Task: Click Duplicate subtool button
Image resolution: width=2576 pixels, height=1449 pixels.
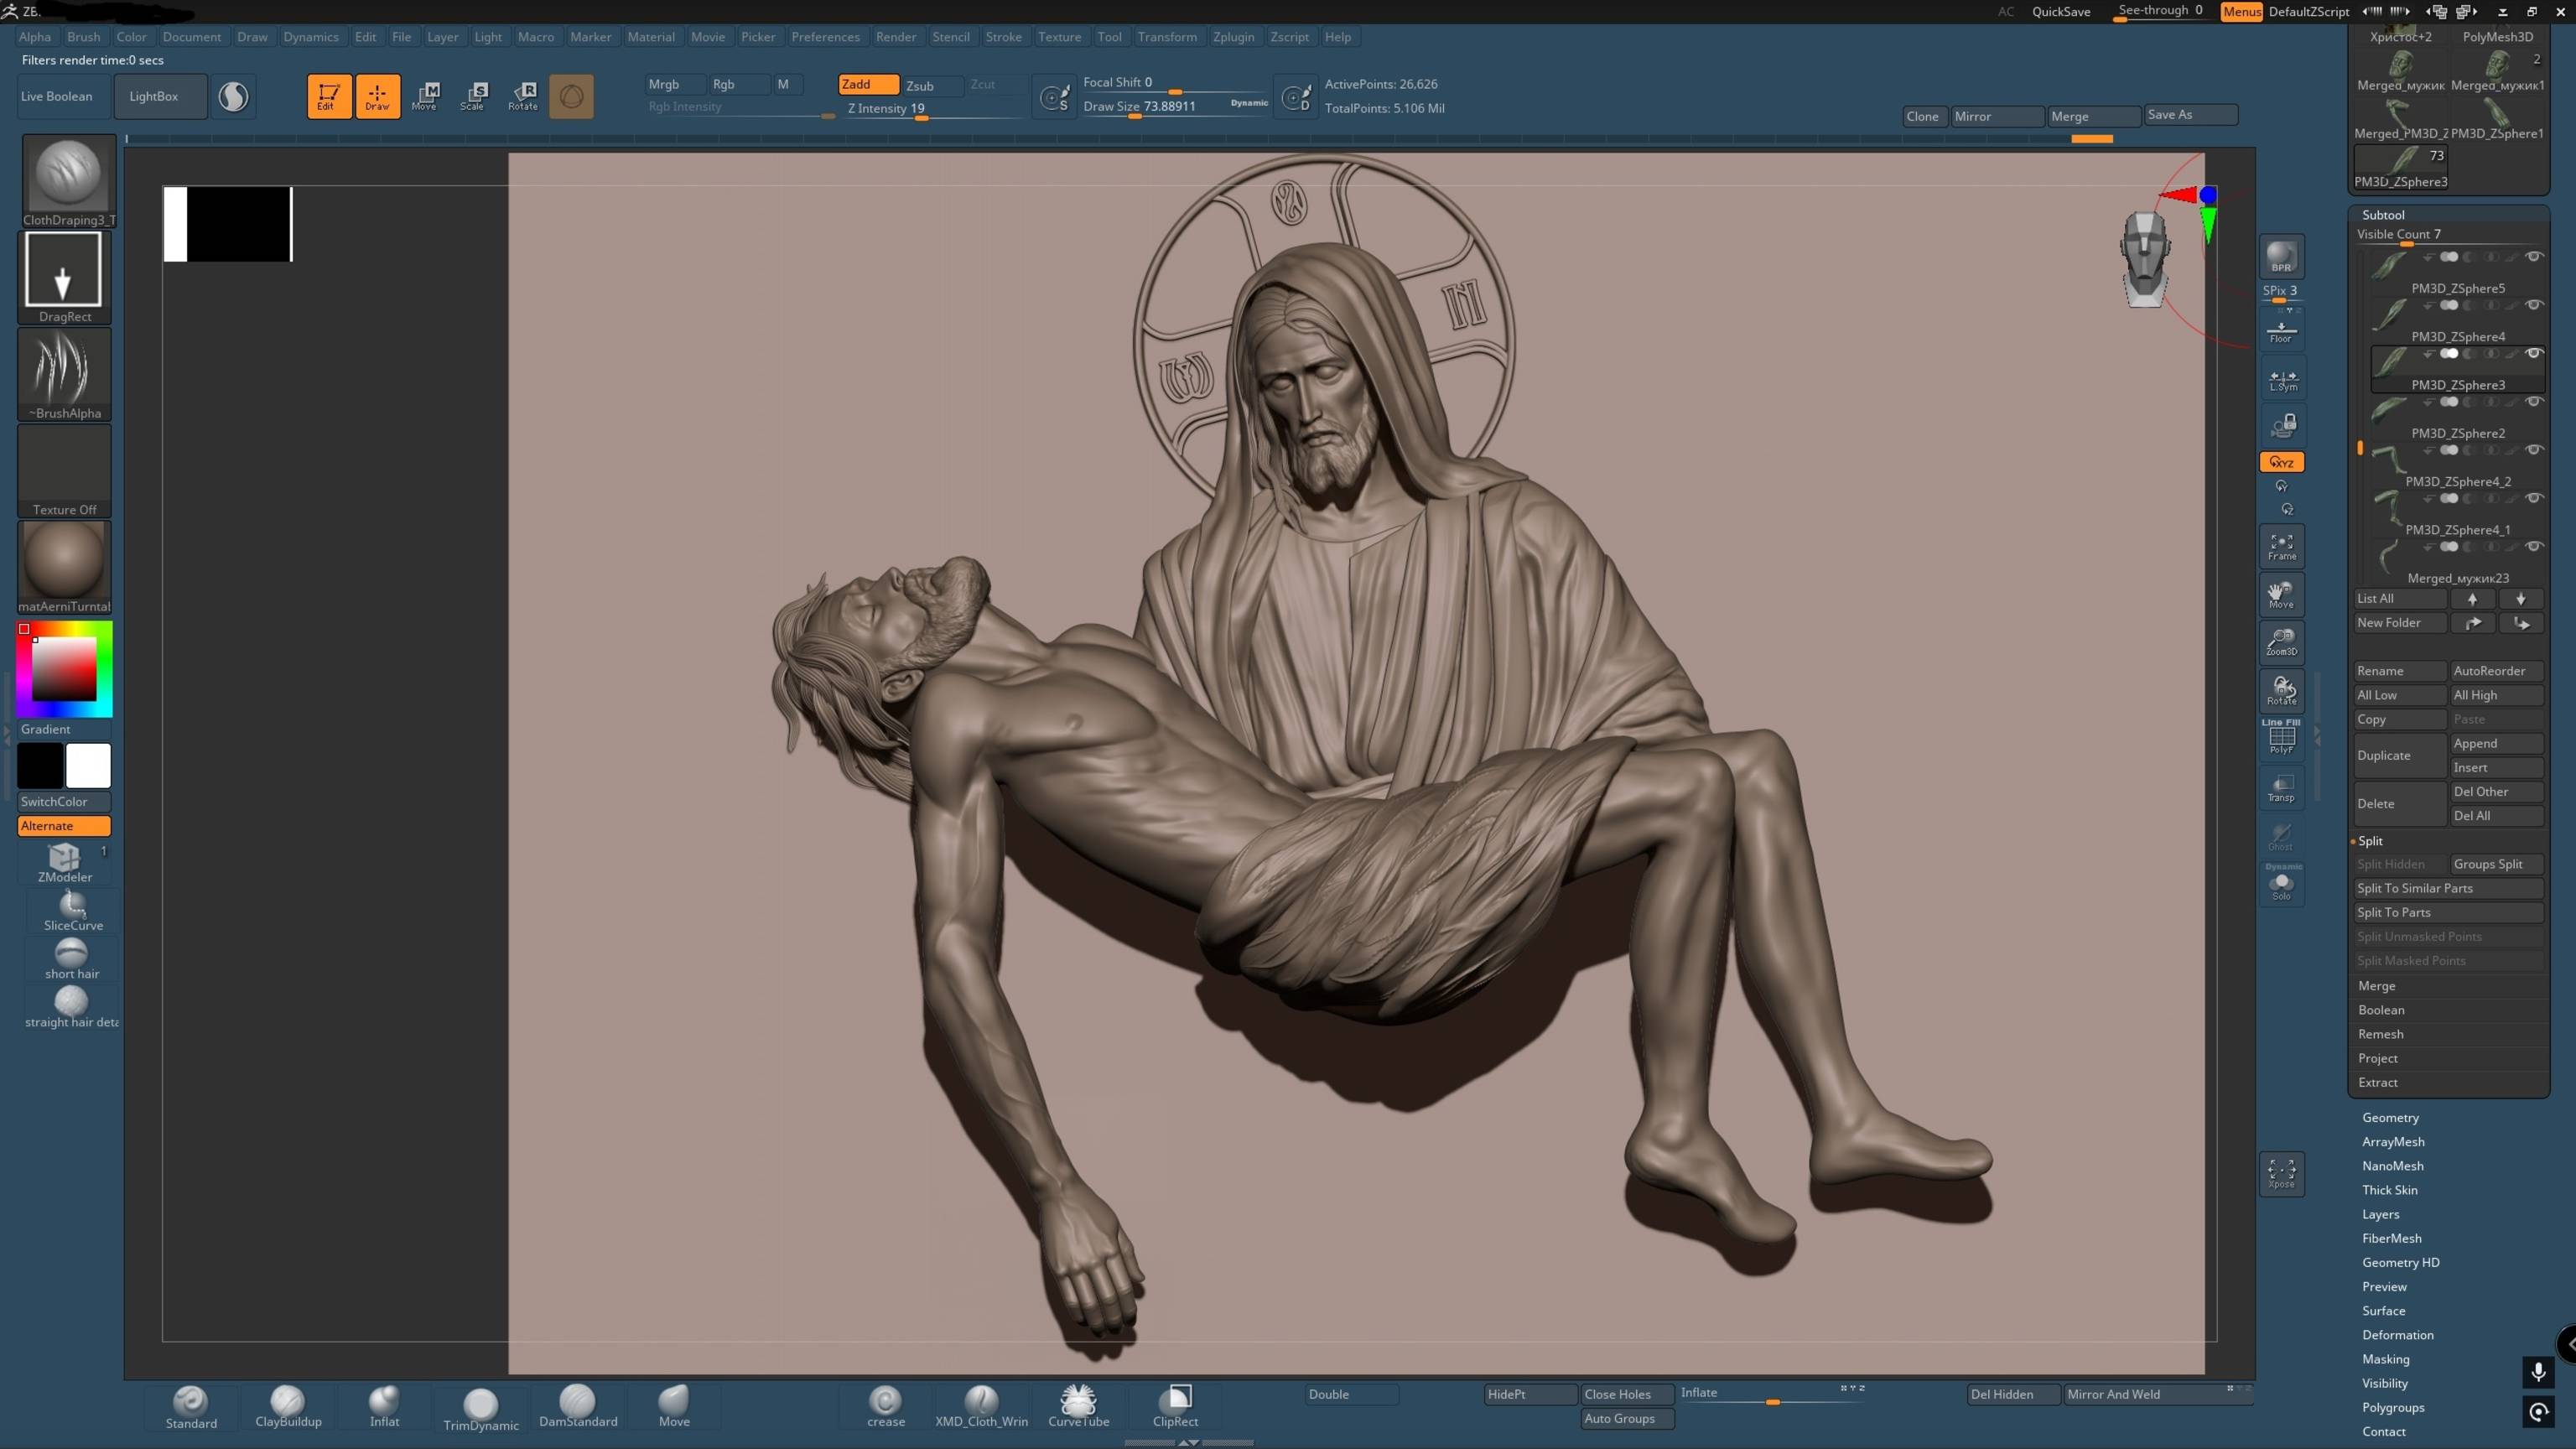Action: coord(2399,755)
